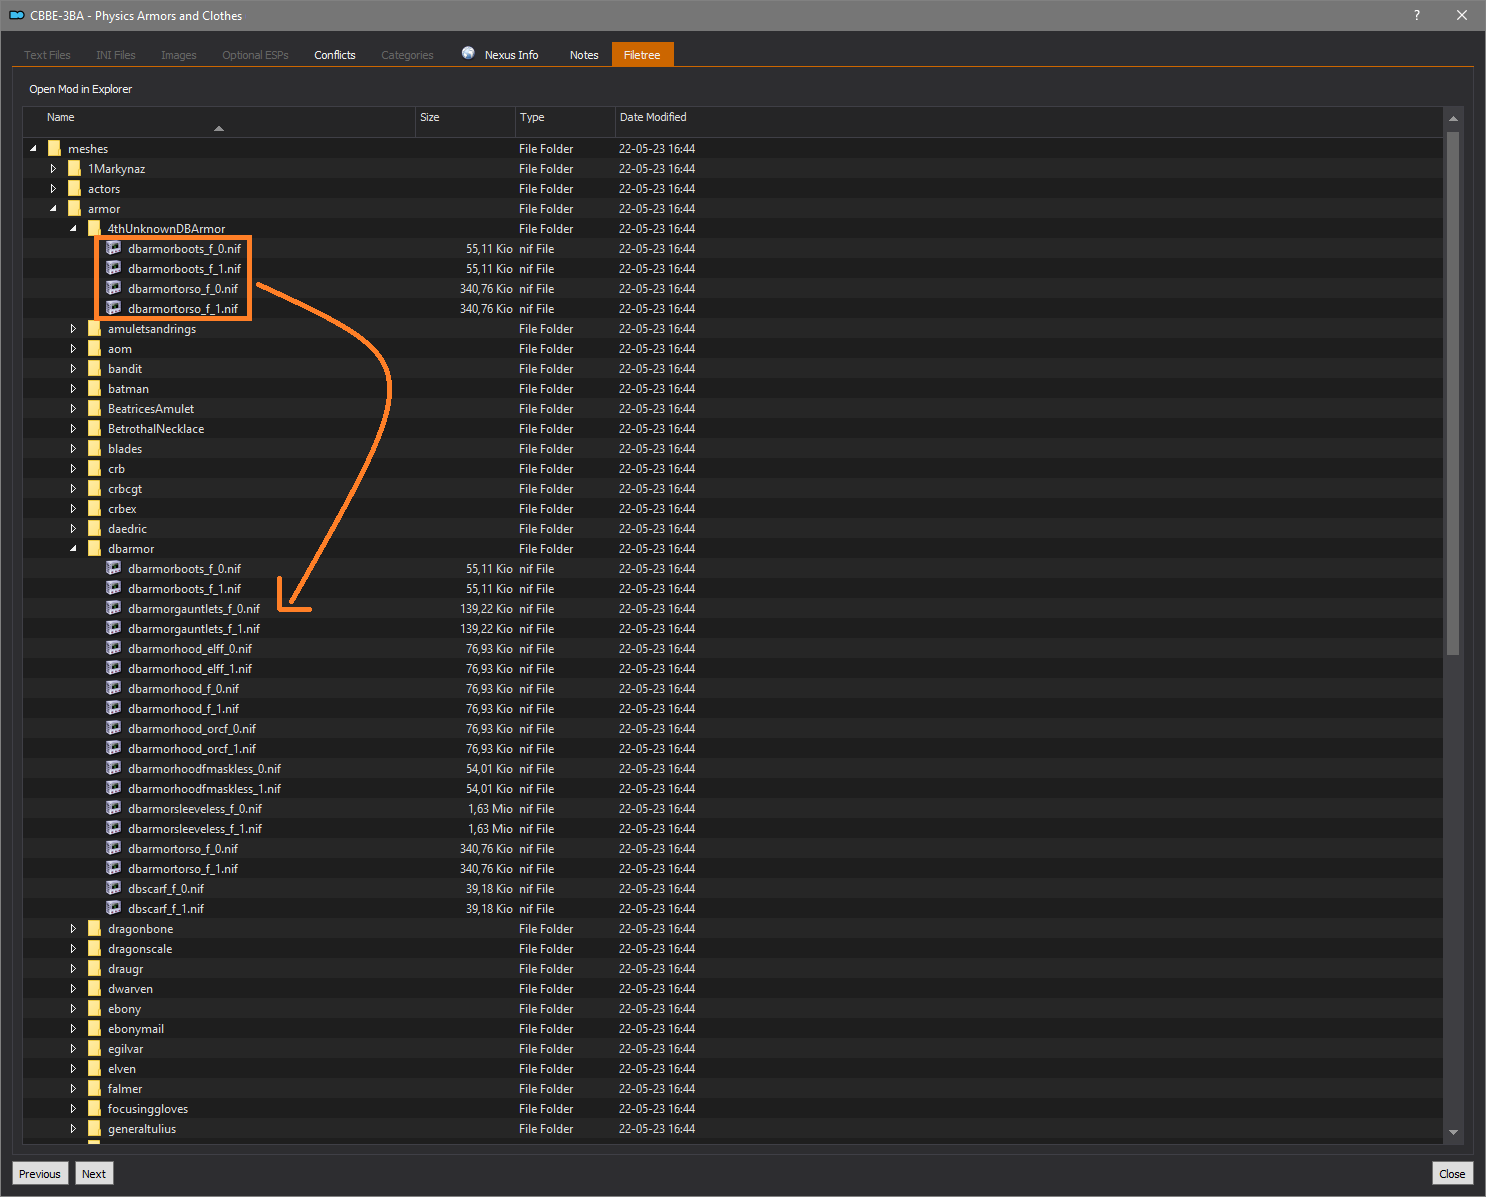Open the Nexus Info tab
The image size is (1486, 1197).
click(501, 55)
